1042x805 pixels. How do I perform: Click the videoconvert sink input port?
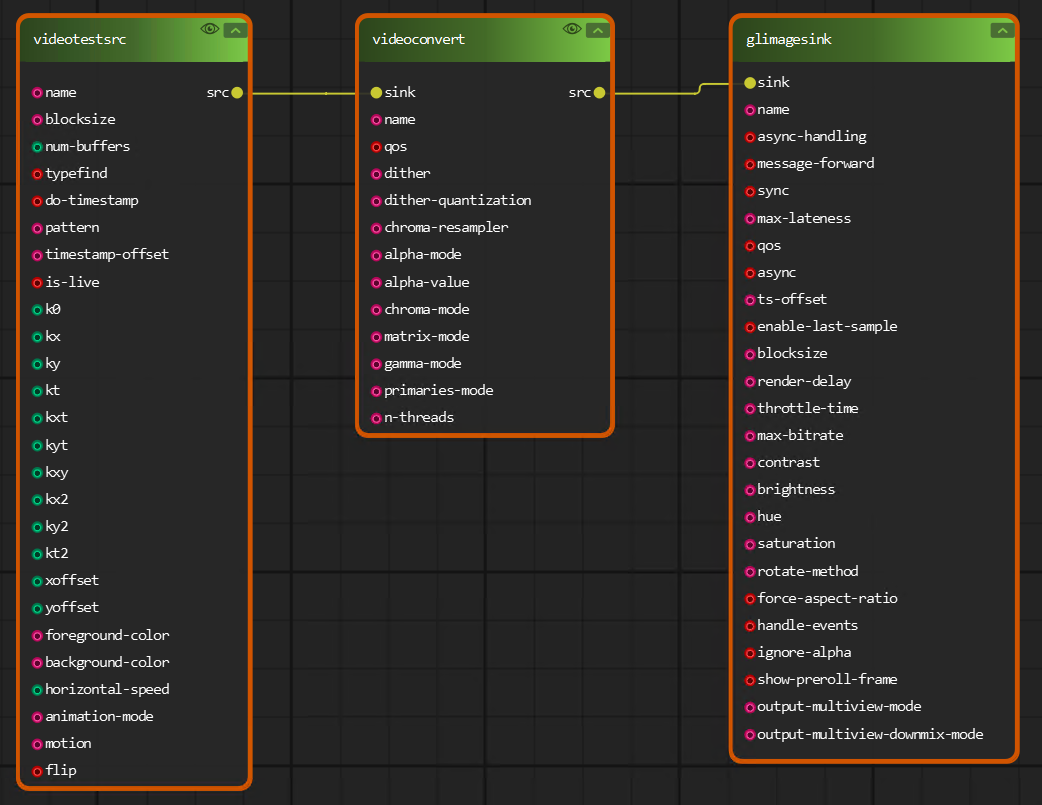[376, 93]
